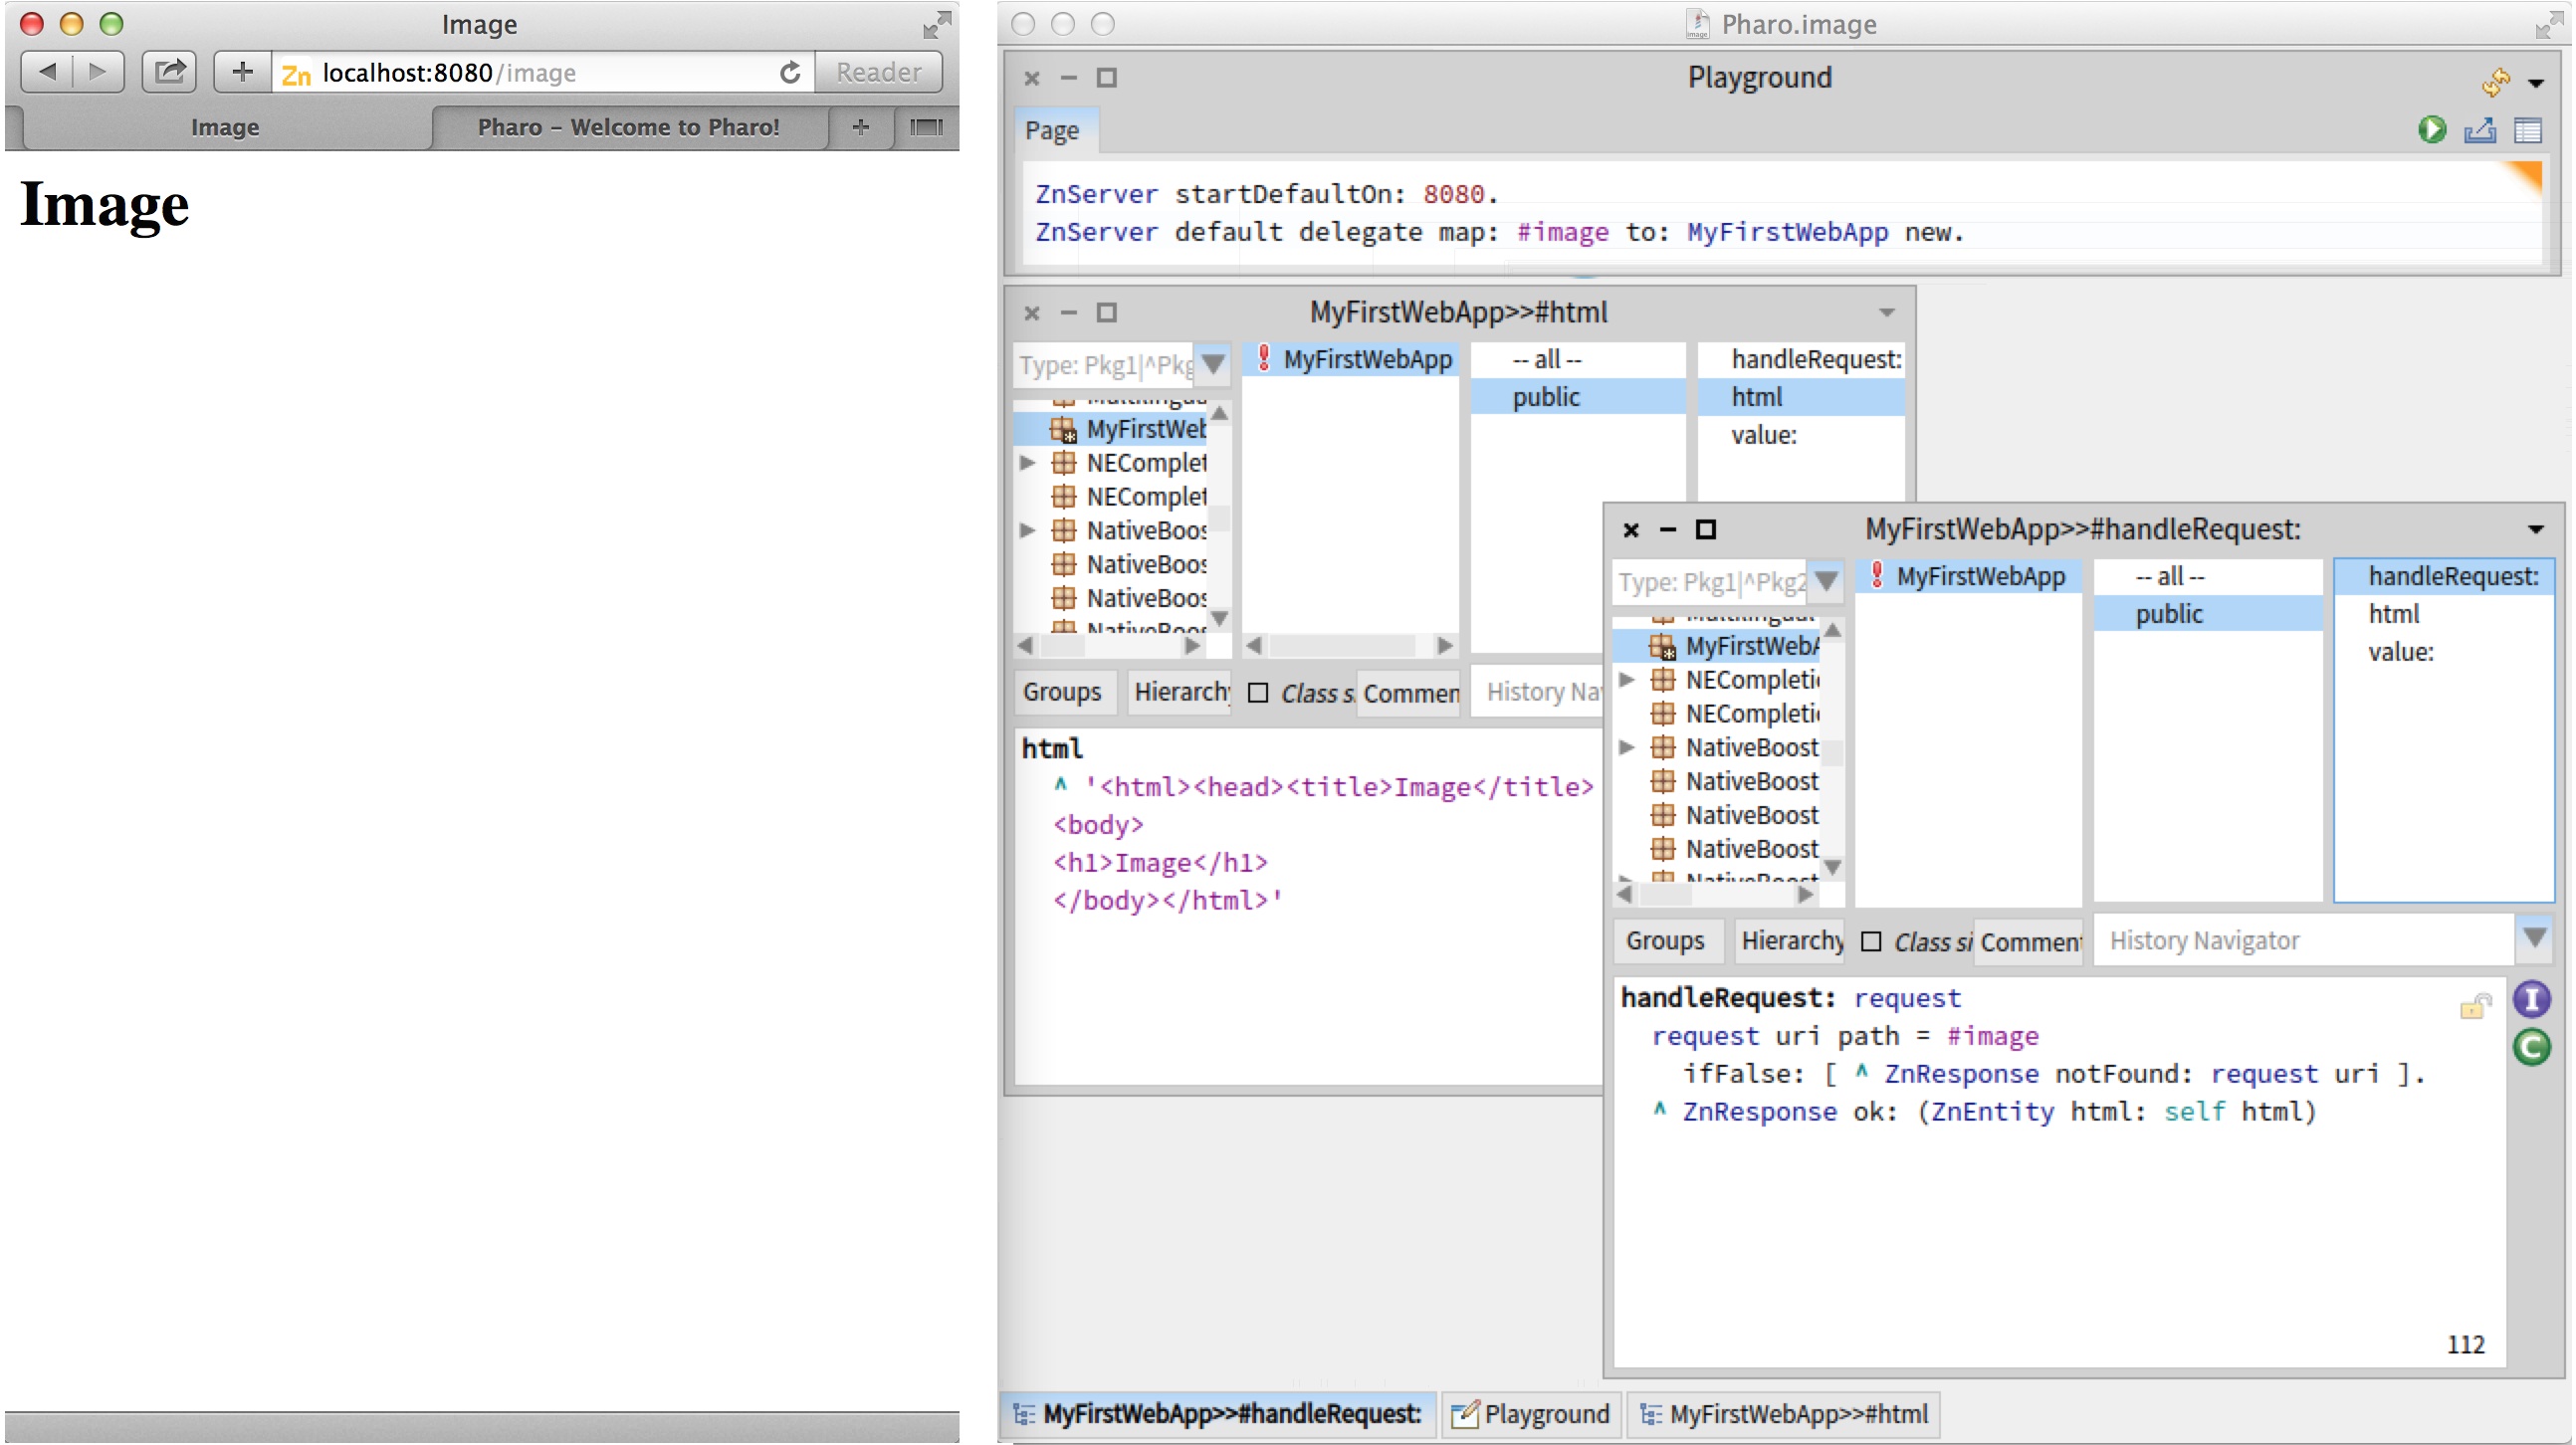Click the Playground bindings table icon
Image resolution: width=2576 pixels, height=1445 pixels.
[x=2527, y=131]
